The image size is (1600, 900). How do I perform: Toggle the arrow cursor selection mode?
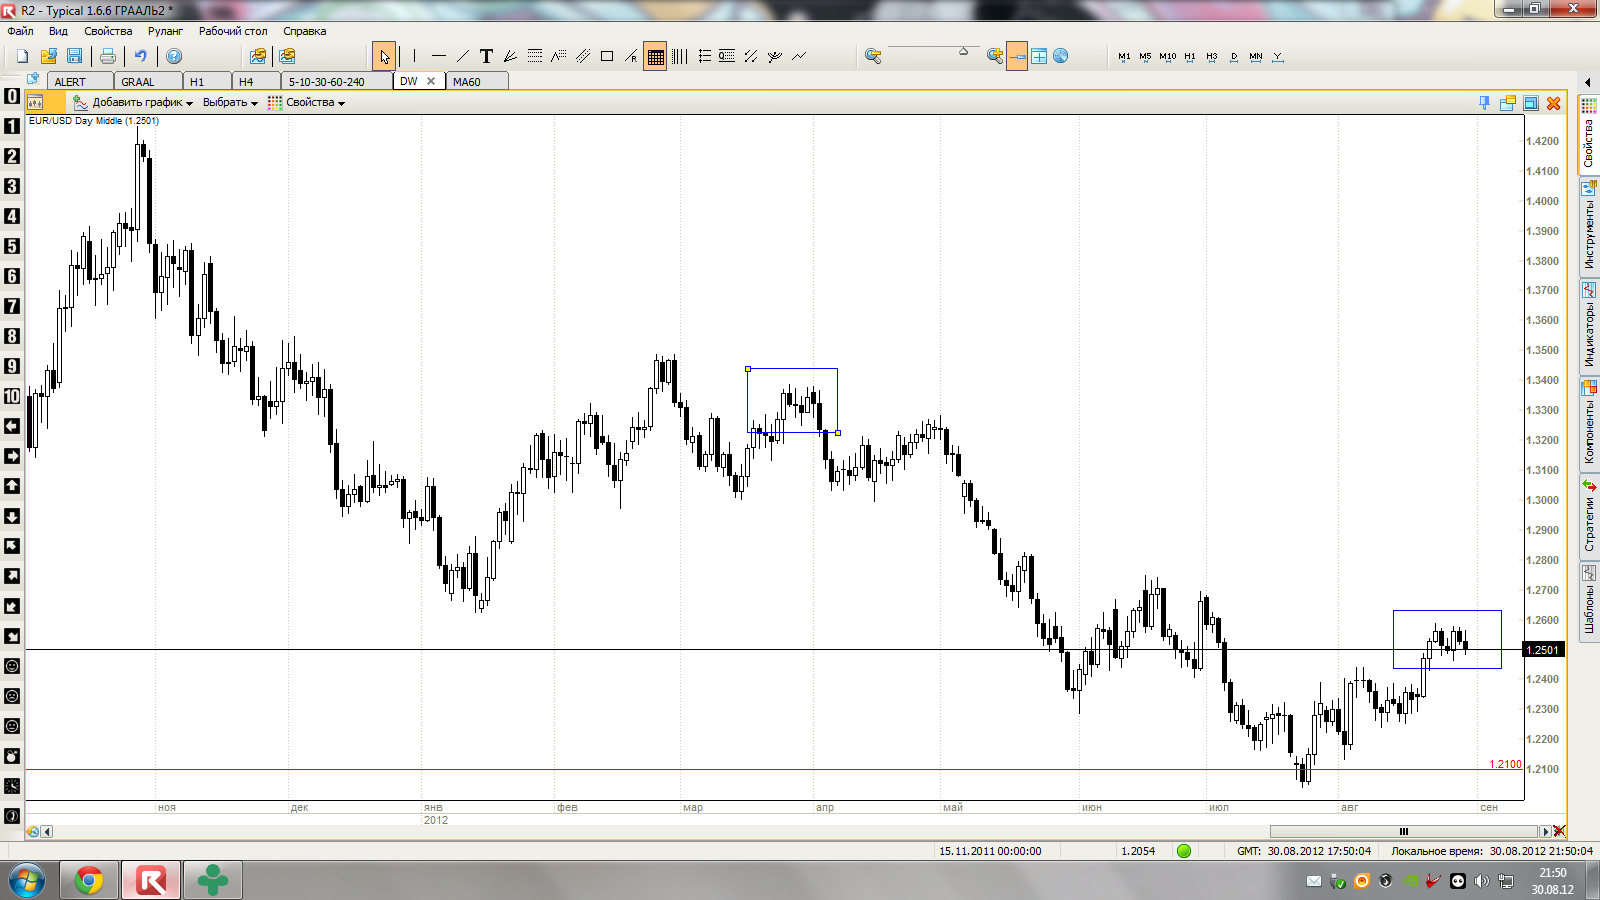(x=384, y=56)
